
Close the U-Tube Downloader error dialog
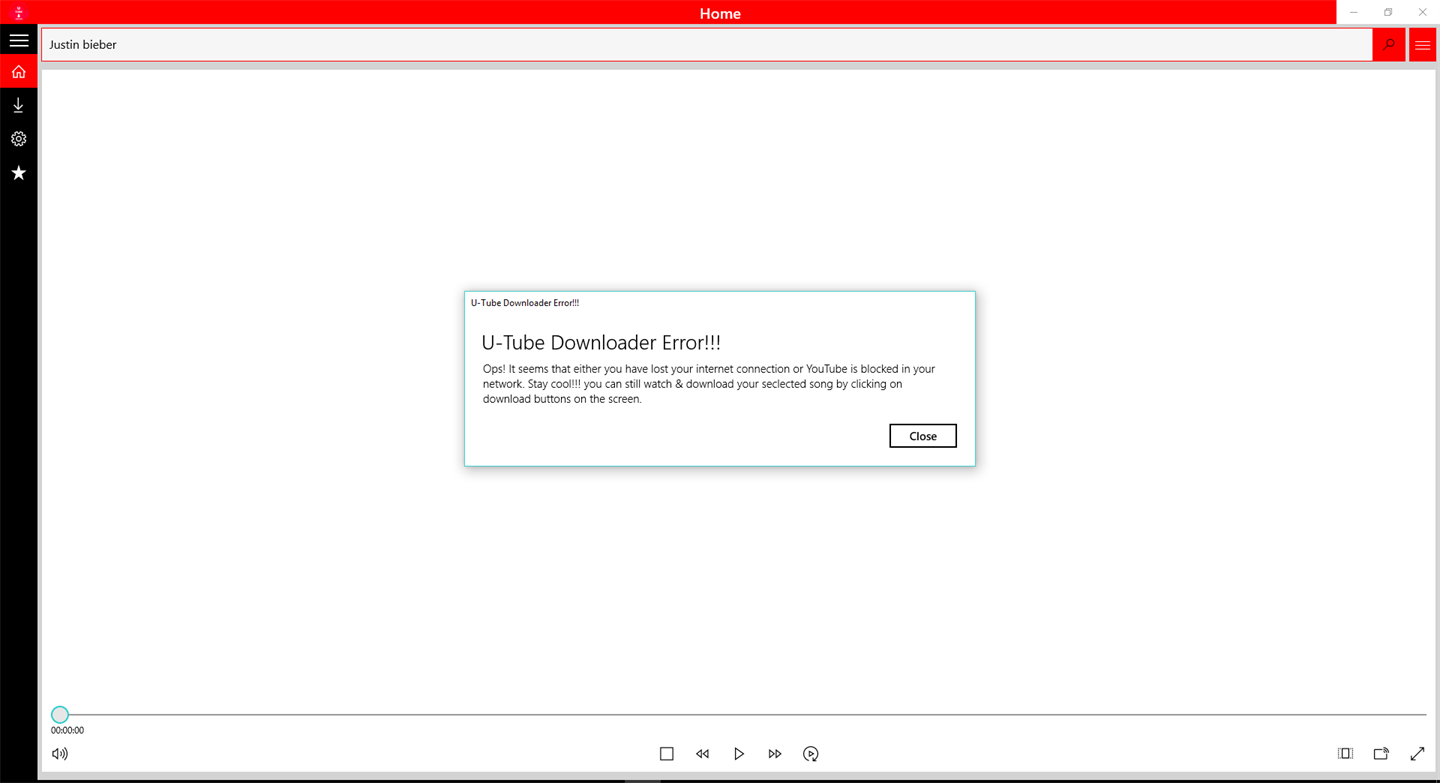pos(923,436)
